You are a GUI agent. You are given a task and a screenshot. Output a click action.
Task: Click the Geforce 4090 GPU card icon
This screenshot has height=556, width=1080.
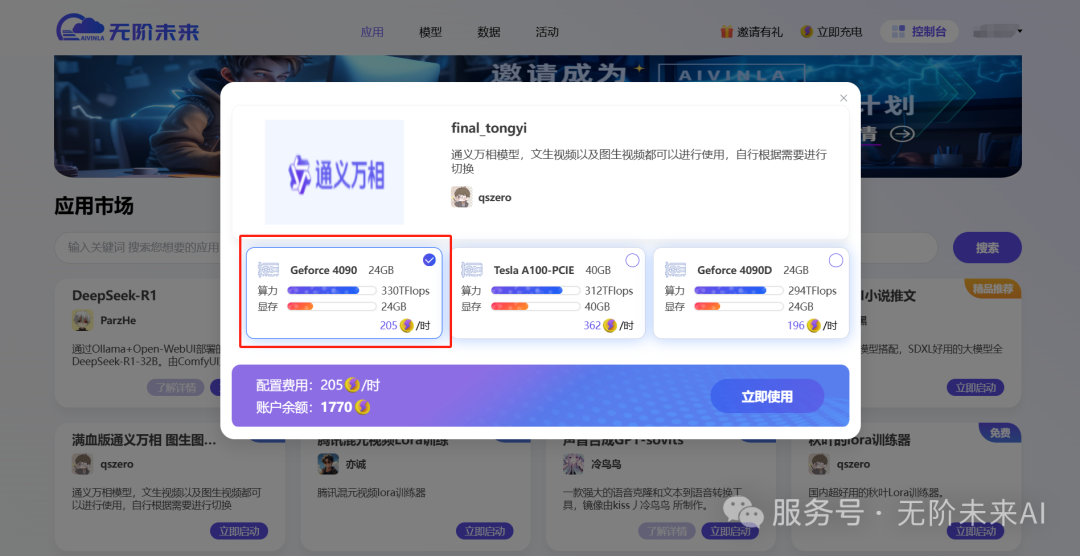268,269
